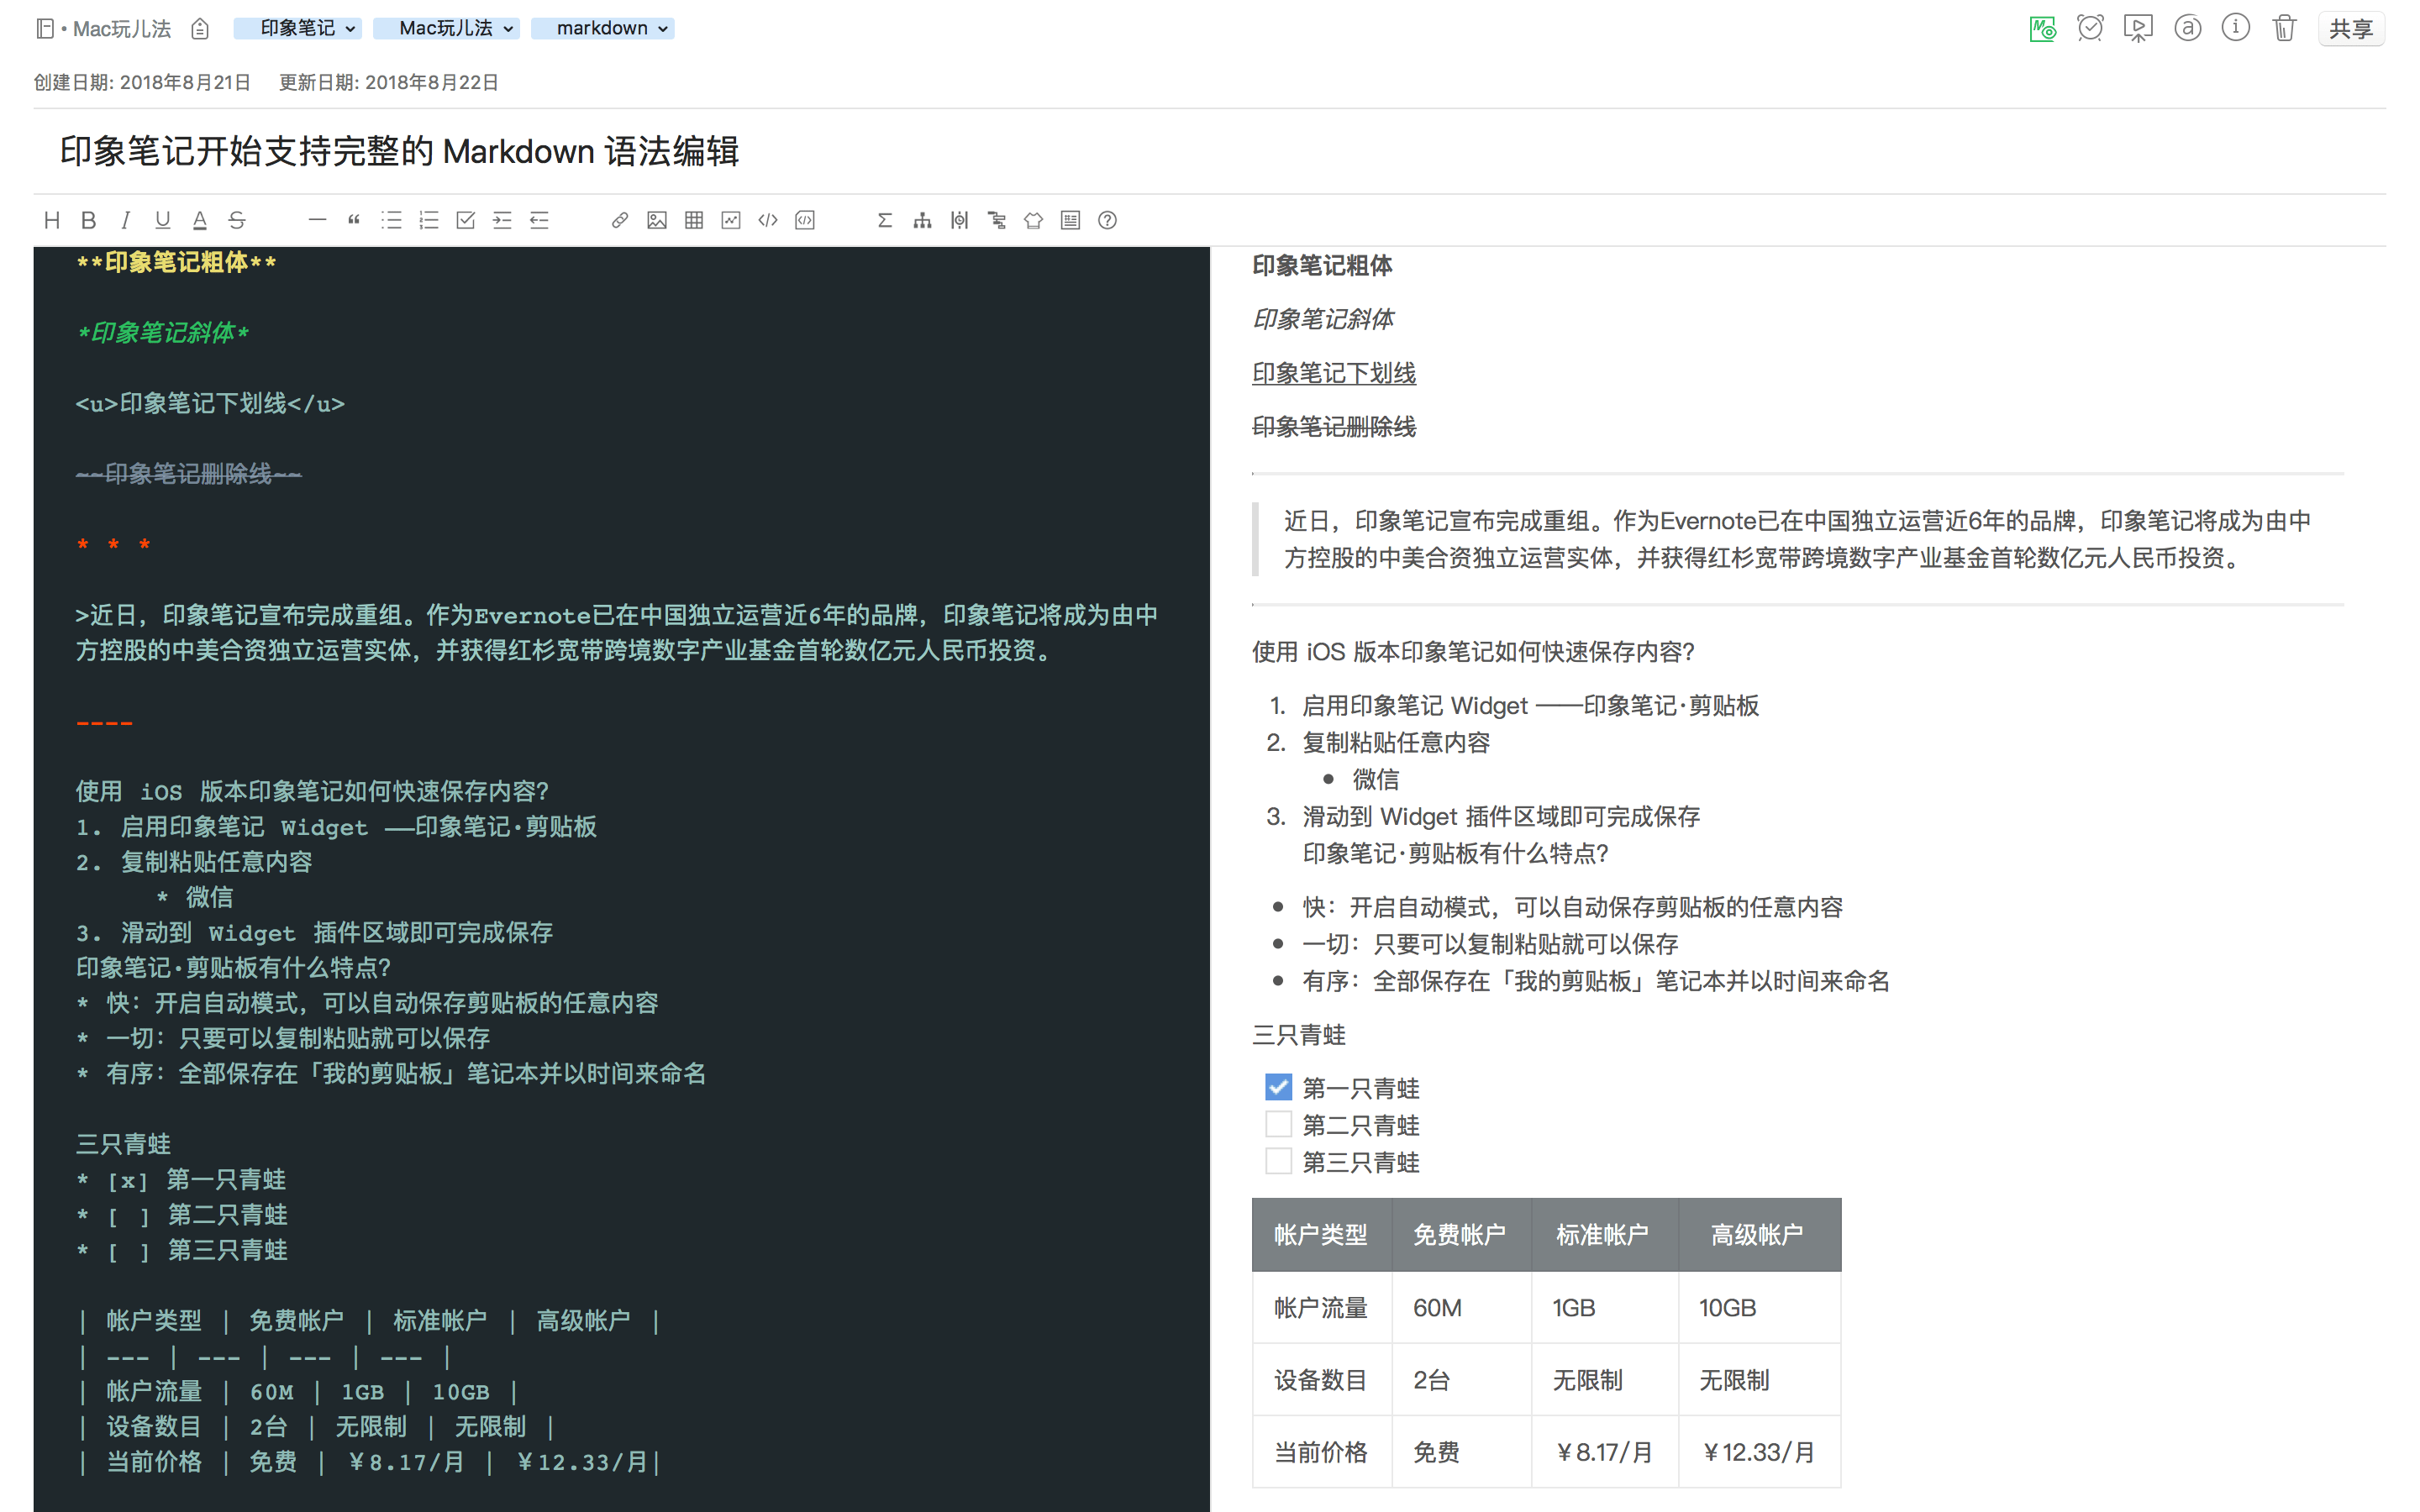Click the 三只青蛙 line in editor
Image resolution: width=2420 pixels, height=1512 pixels.
click(x=124, y=1144)
